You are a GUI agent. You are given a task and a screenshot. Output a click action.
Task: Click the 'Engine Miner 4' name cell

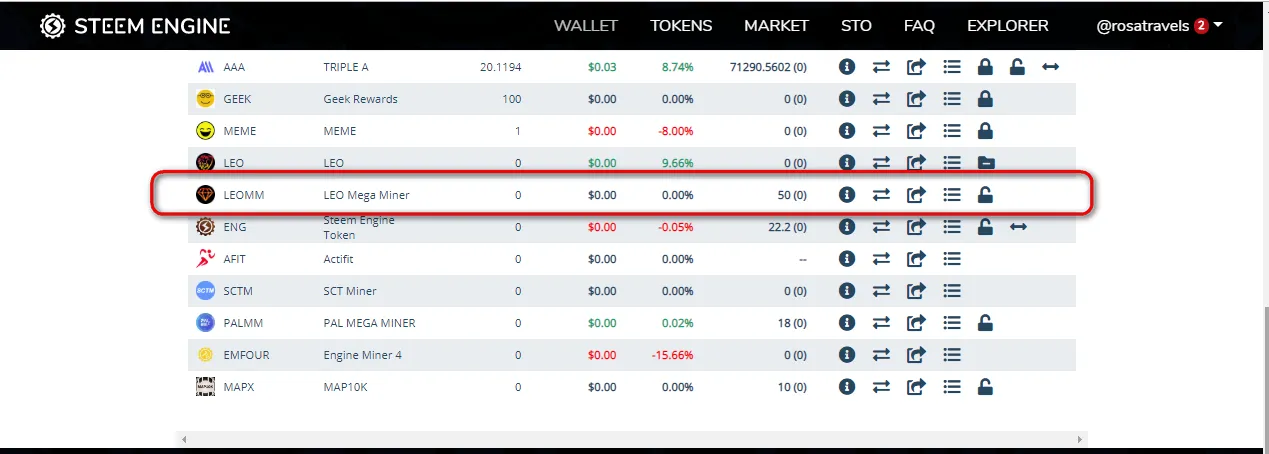(363, 355)
